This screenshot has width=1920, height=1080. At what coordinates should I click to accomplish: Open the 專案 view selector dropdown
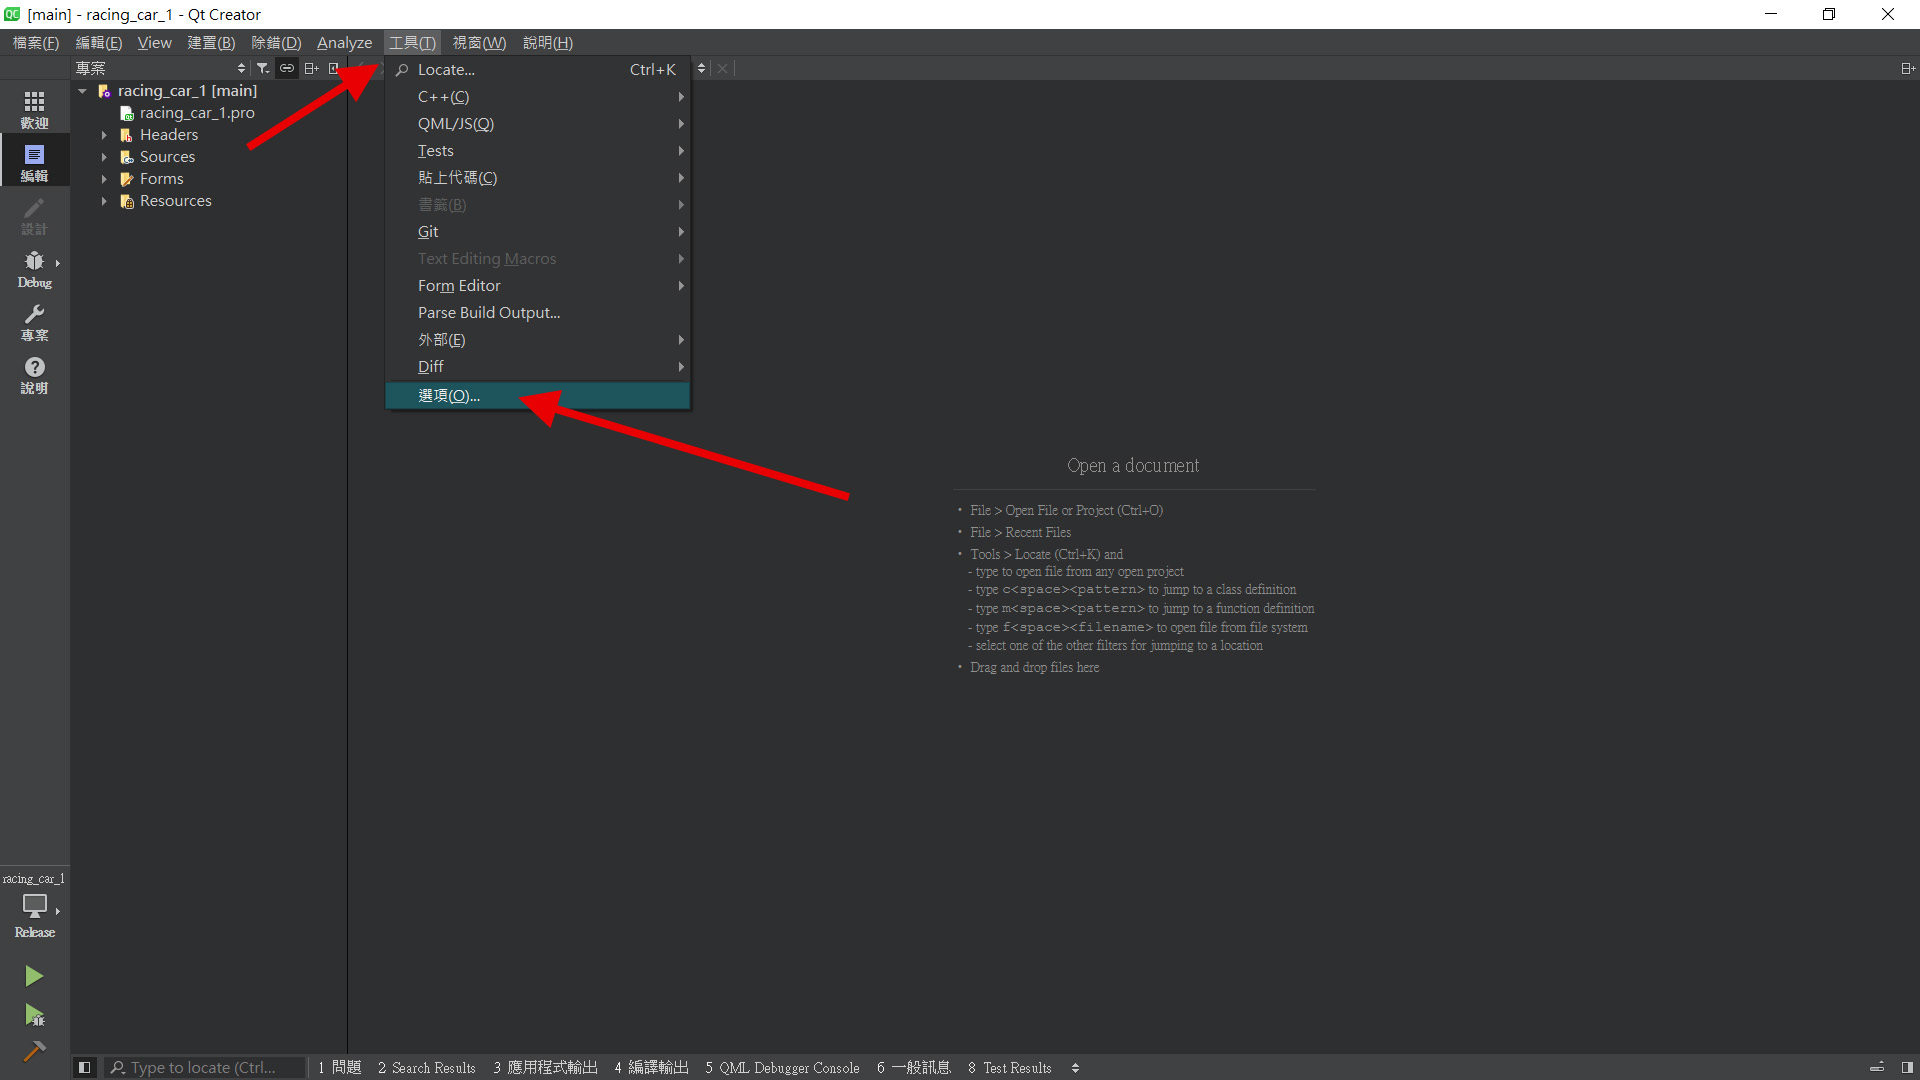click(160, 68)
